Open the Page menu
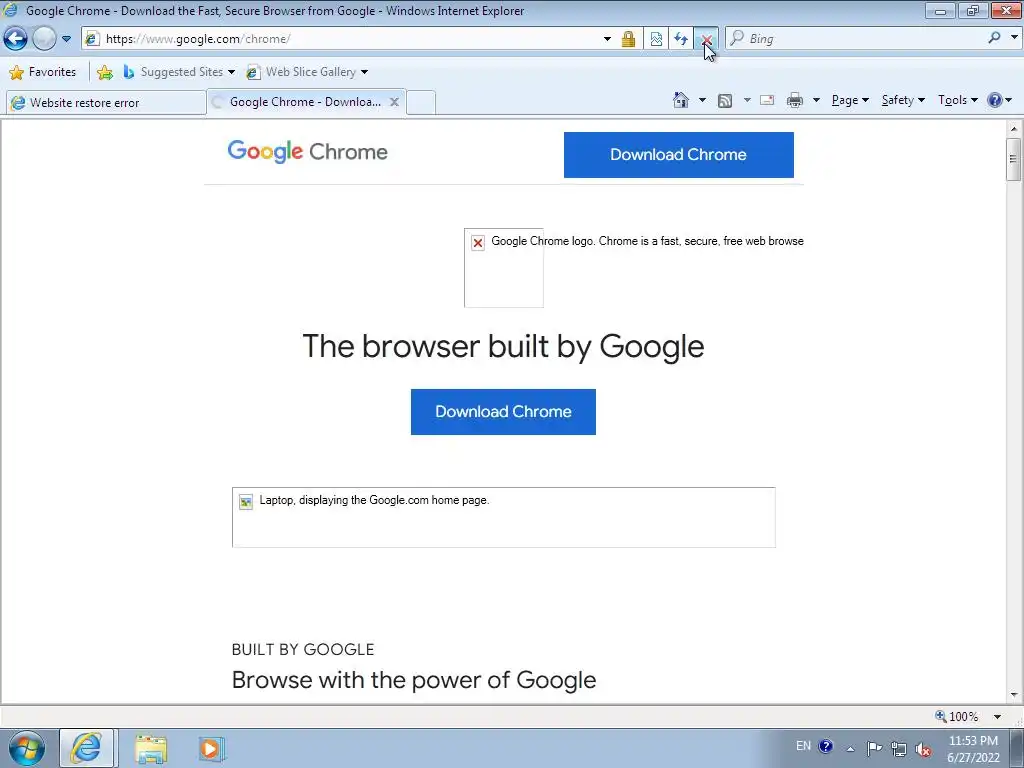 (x=850, y=100)
